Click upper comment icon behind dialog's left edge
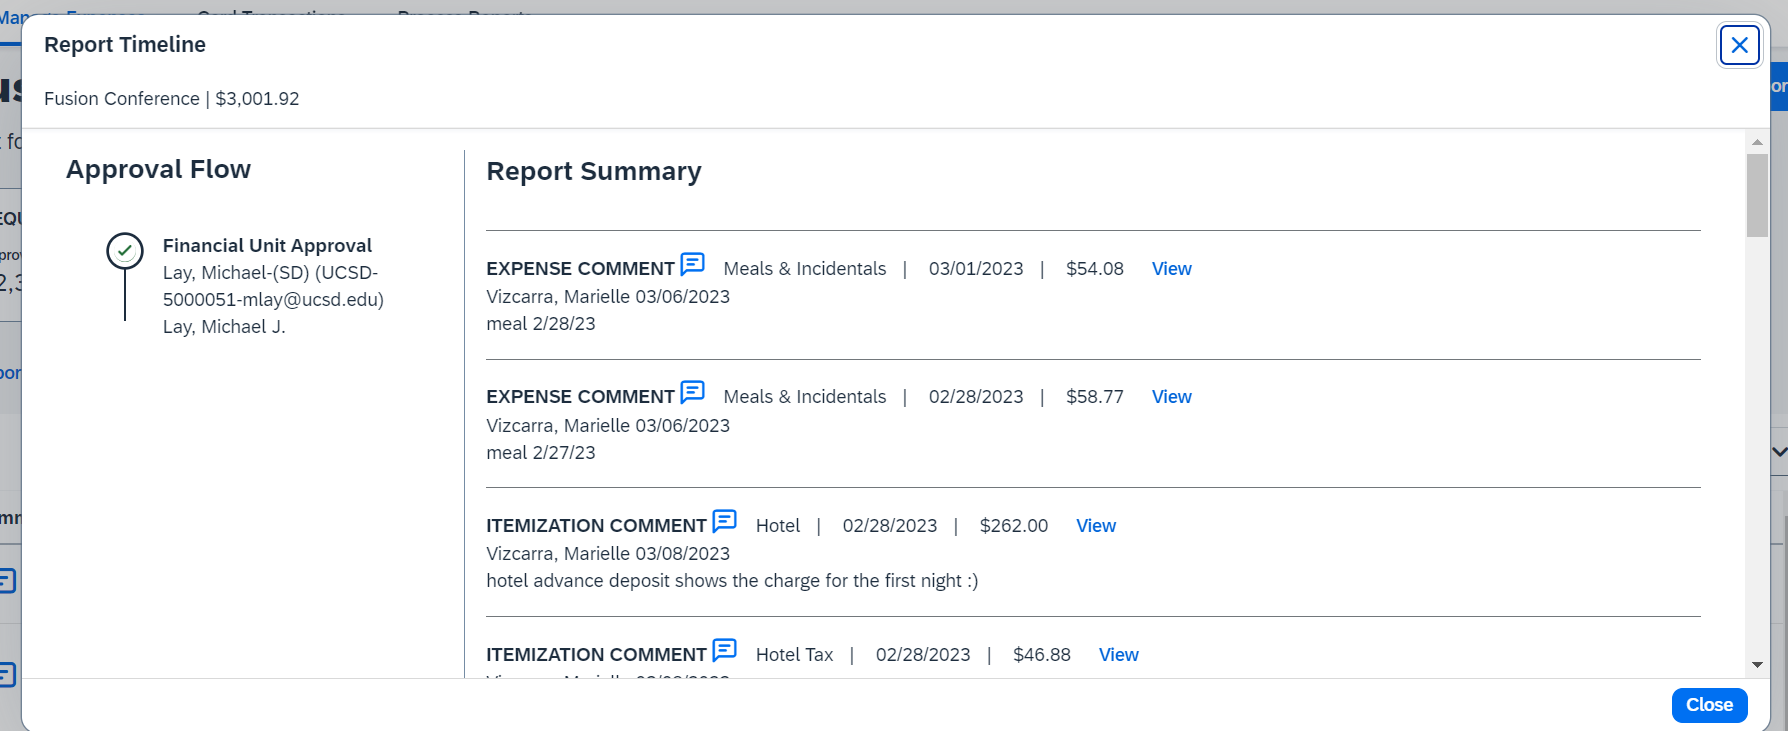This screenshot has height=731, width=1788. click(x=8, y=581)
